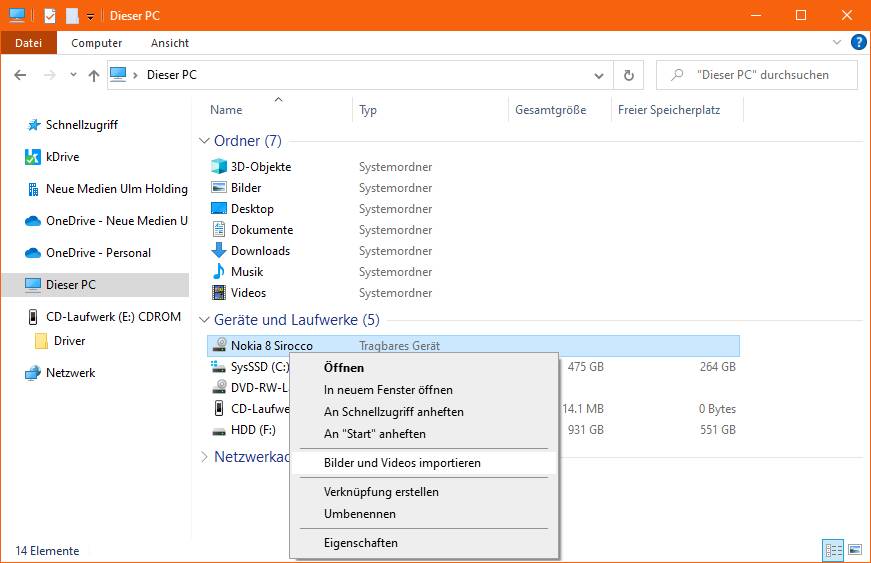Click the Properties icon in quick access toolbar

pyautogui.click(x=50, y=16)
